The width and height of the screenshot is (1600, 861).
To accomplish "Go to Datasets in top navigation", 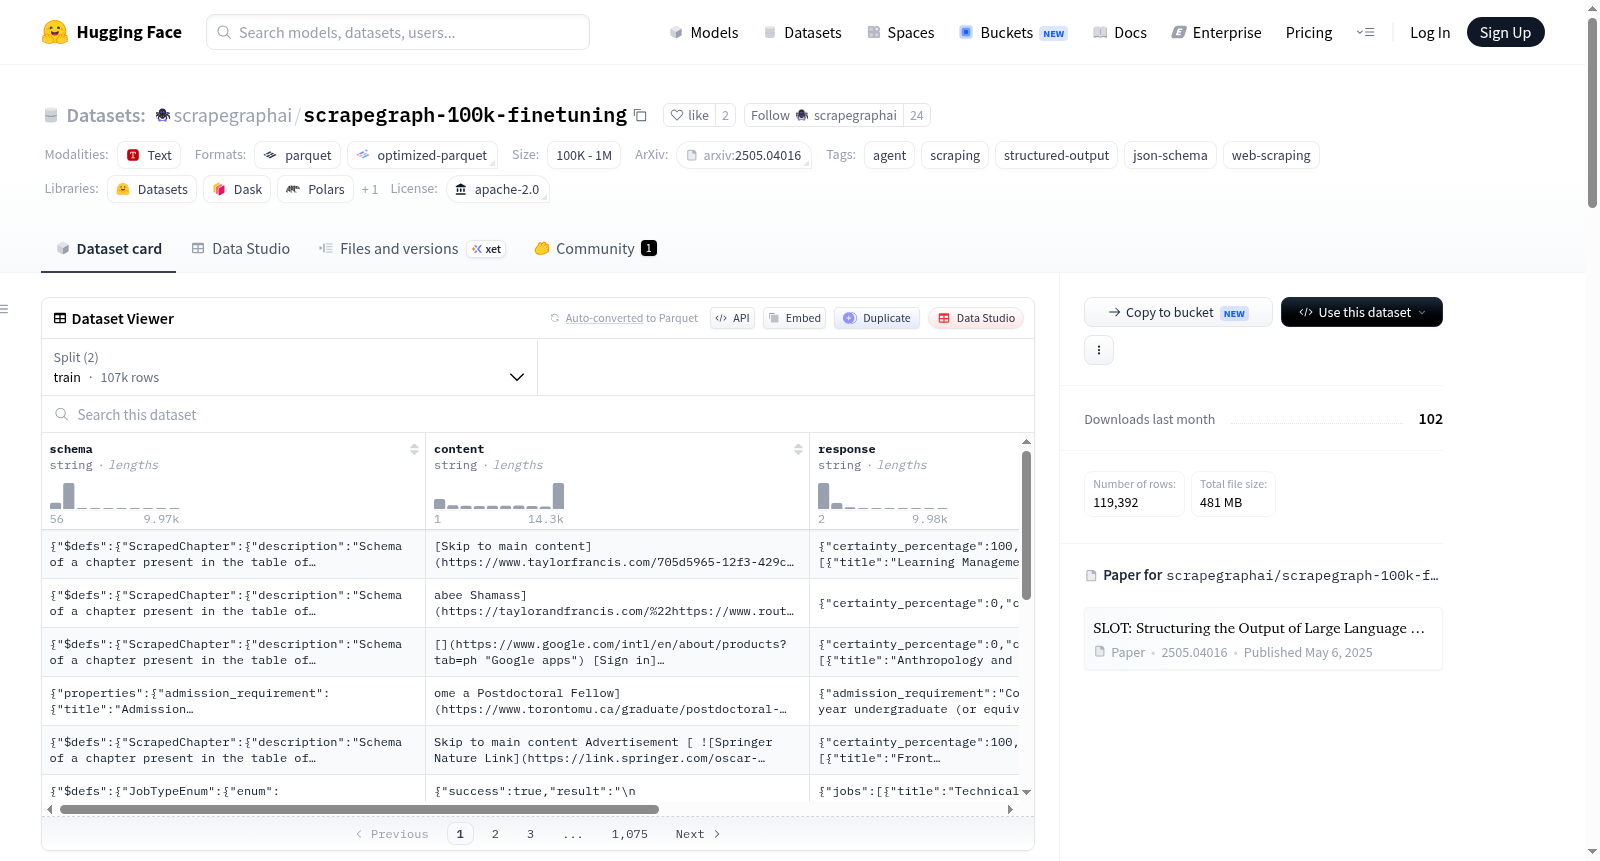I will point(802,32).
